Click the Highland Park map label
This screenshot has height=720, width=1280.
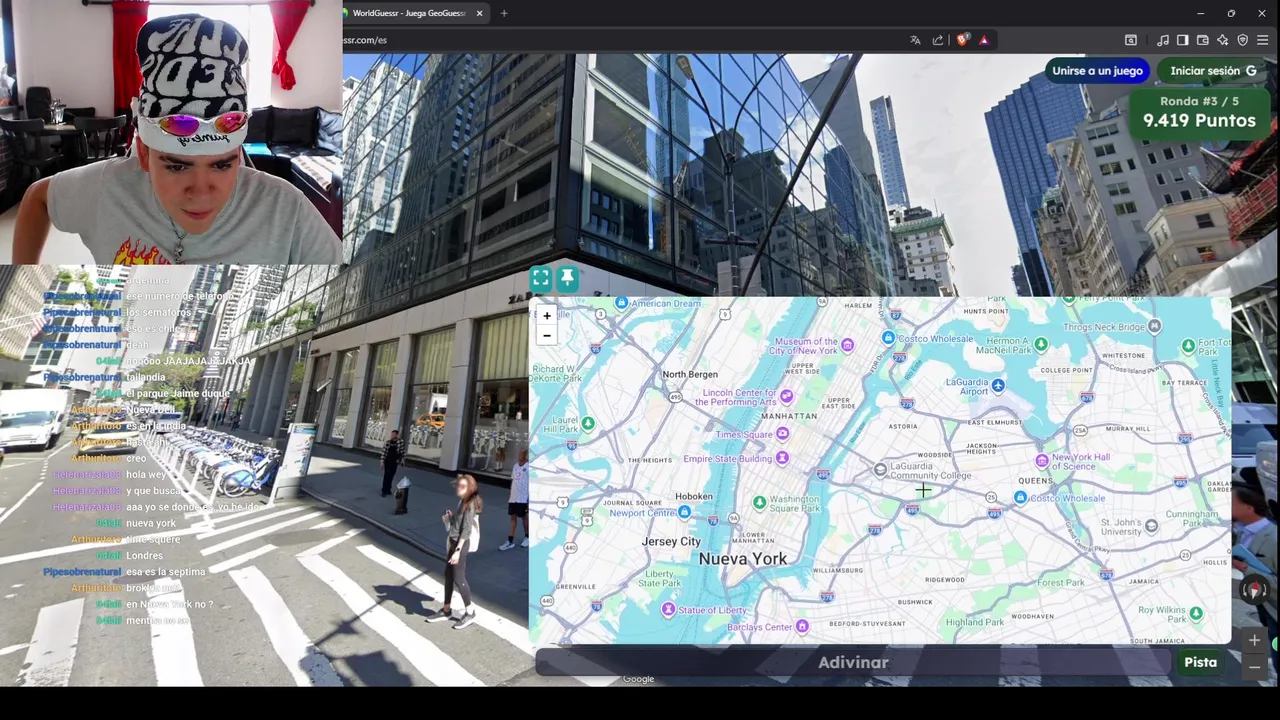974,622
